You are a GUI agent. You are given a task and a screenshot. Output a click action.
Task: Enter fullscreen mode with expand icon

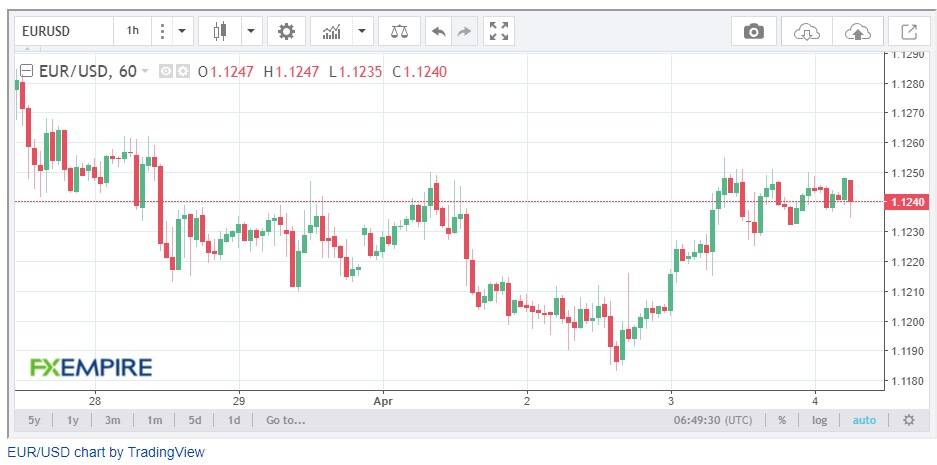498,31
